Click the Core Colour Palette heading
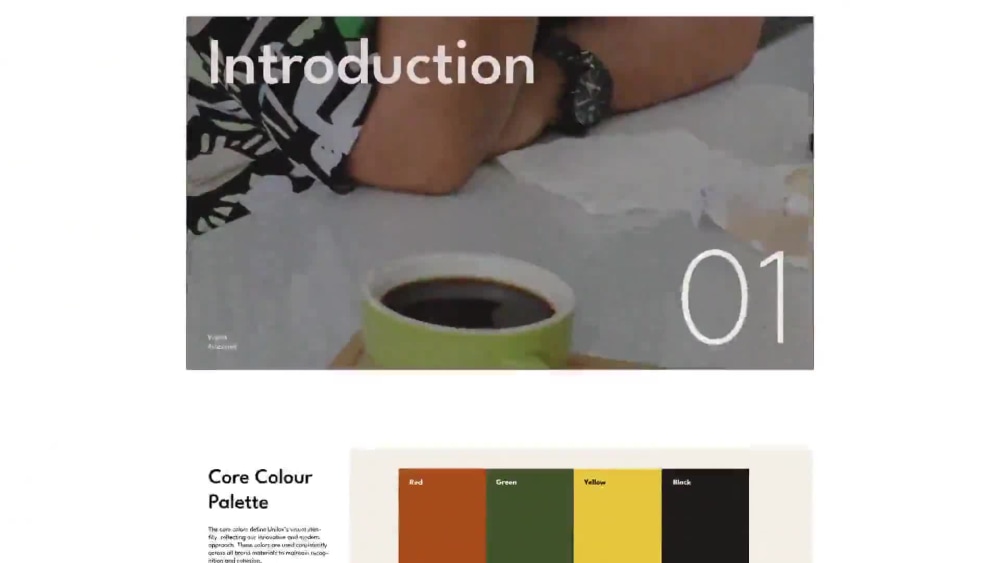 tap(260, 489)
